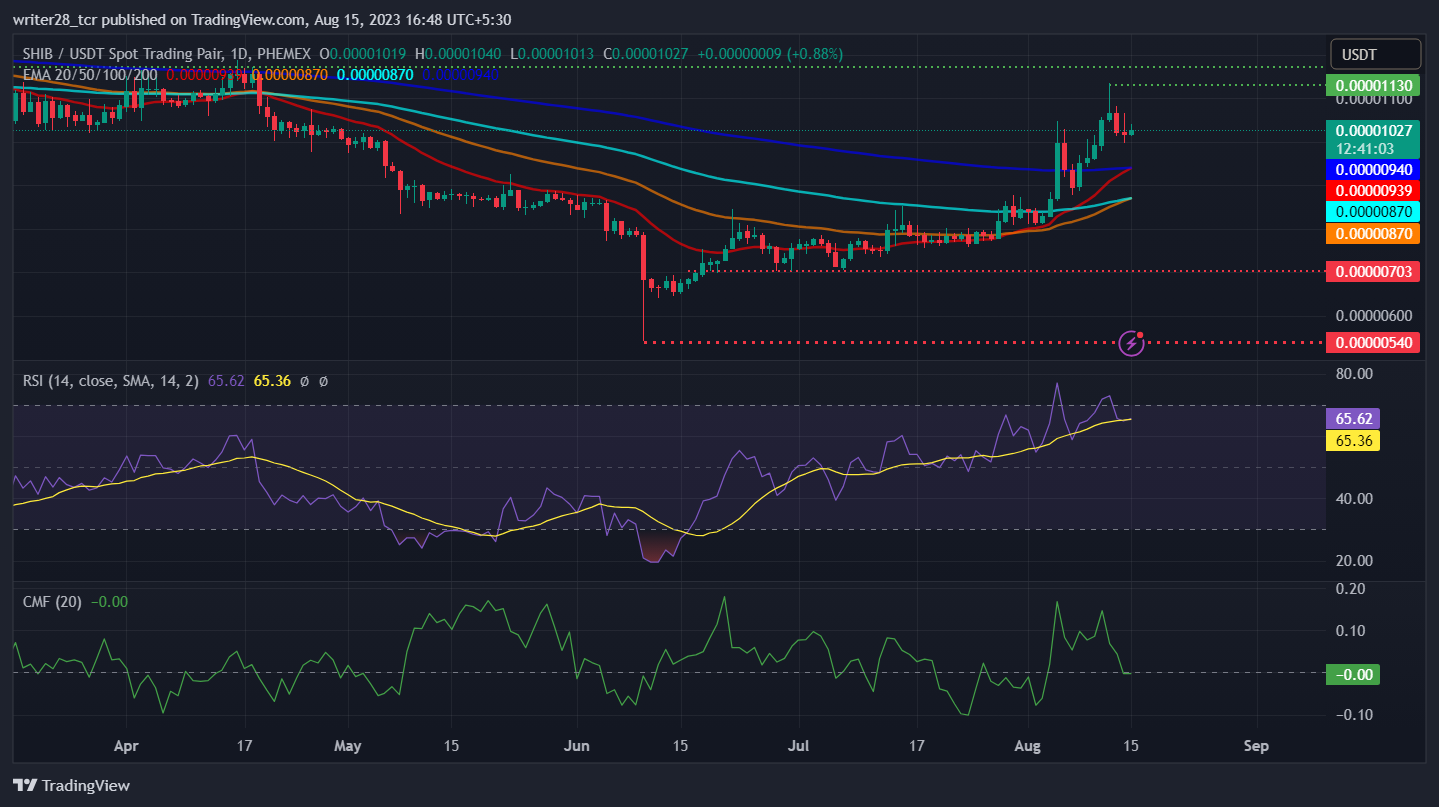1439x807 pixels.
Task: Click the 0.00001130 green price label
Action: (1371, 85)
